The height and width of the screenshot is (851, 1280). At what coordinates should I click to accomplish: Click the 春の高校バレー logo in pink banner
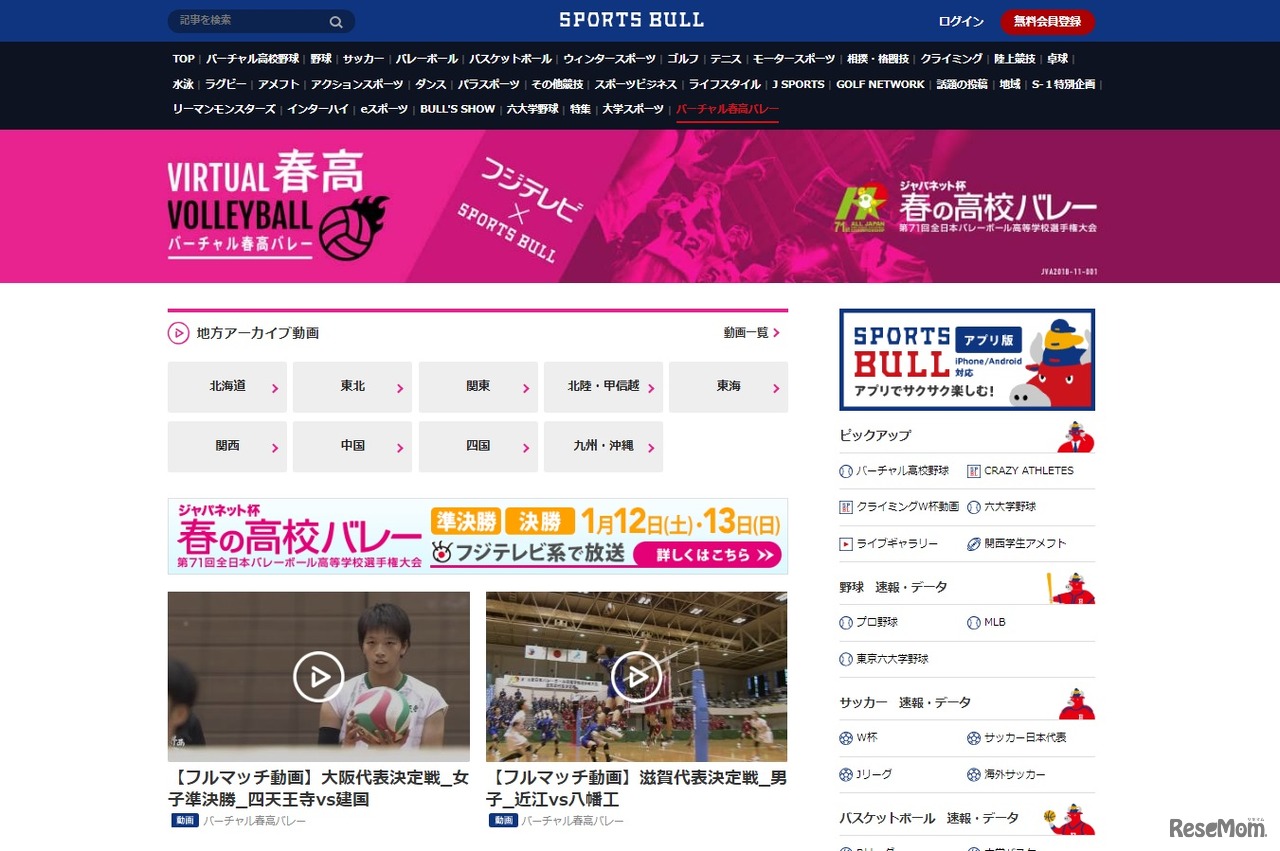point(967,207)
